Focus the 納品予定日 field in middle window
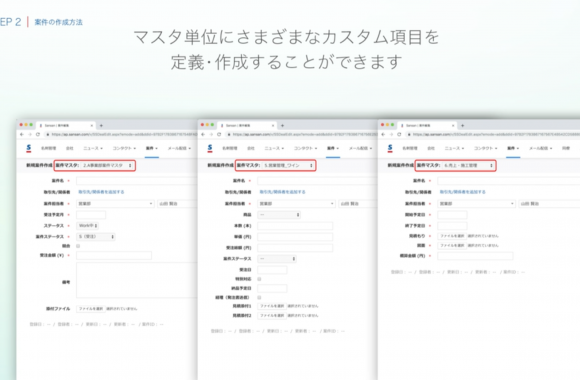Viewport: 580px width, 380px height. 272,288
